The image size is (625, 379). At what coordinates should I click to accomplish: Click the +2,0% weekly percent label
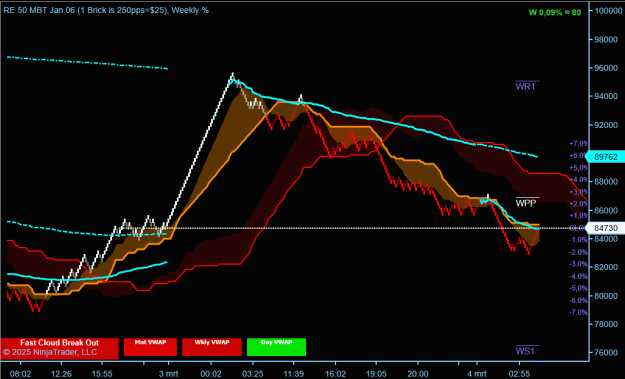[x=578, y=204]
